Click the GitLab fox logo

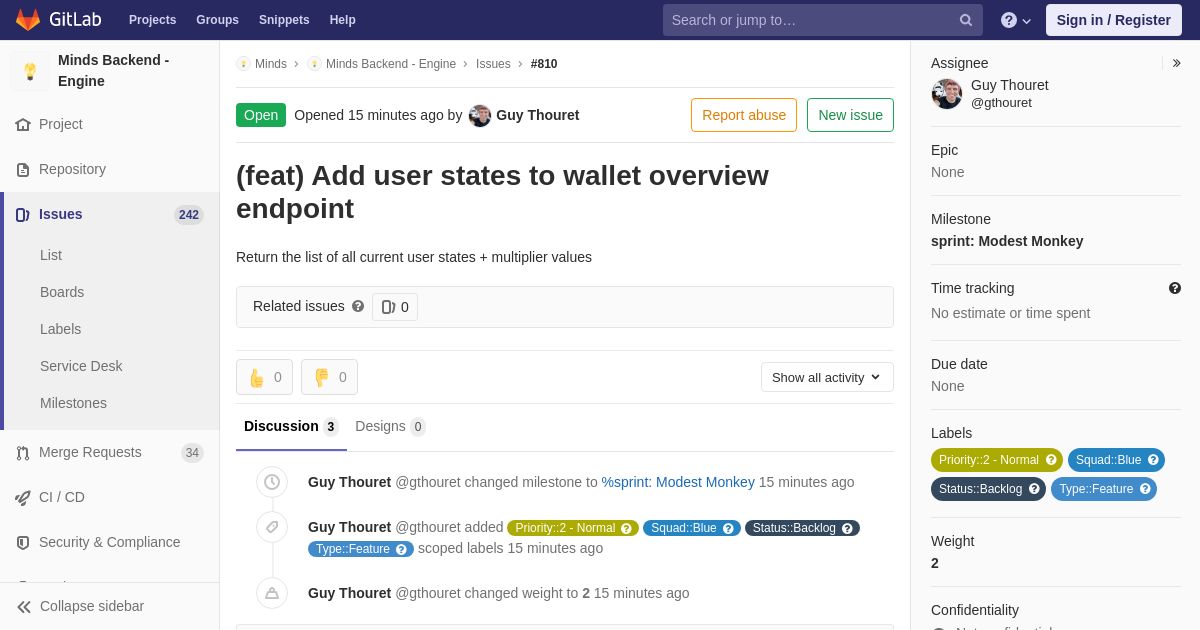pos(28,20)
